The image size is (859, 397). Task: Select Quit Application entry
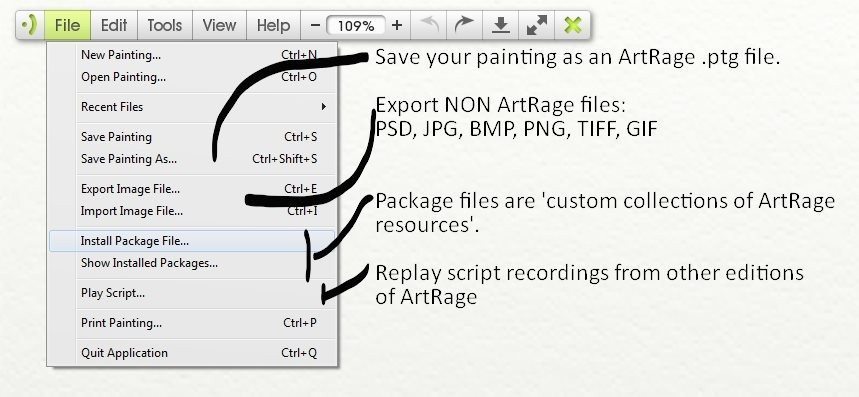click(x=192, y=353)
